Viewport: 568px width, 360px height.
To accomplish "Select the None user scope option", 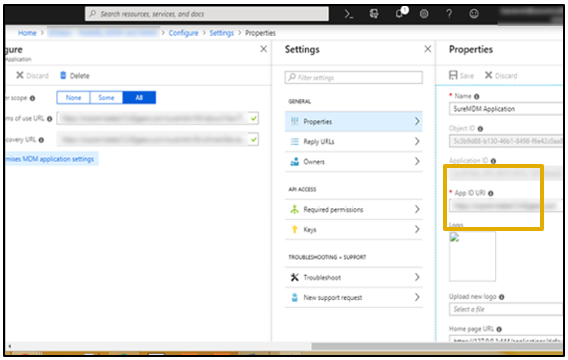I will click(73, 97).
